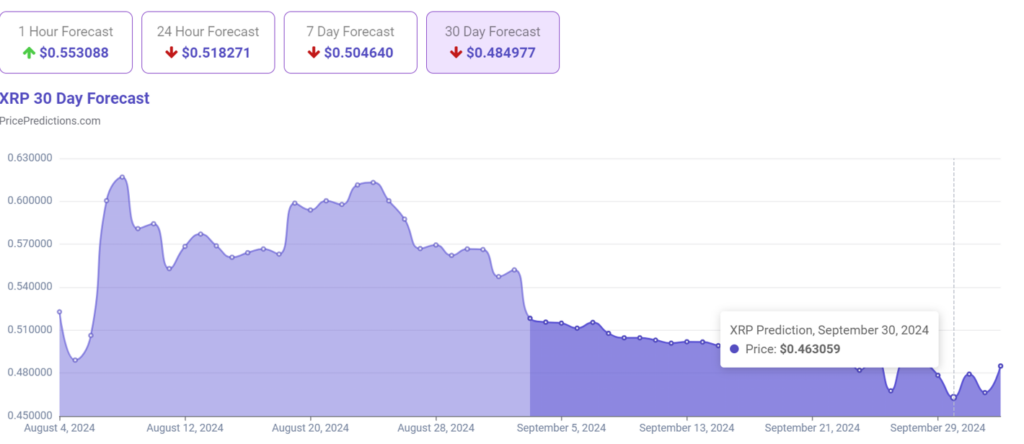Click the red down arrow beside $0.504640
The width and height of the screenshot is (1024, 444).
coord(314,52)
